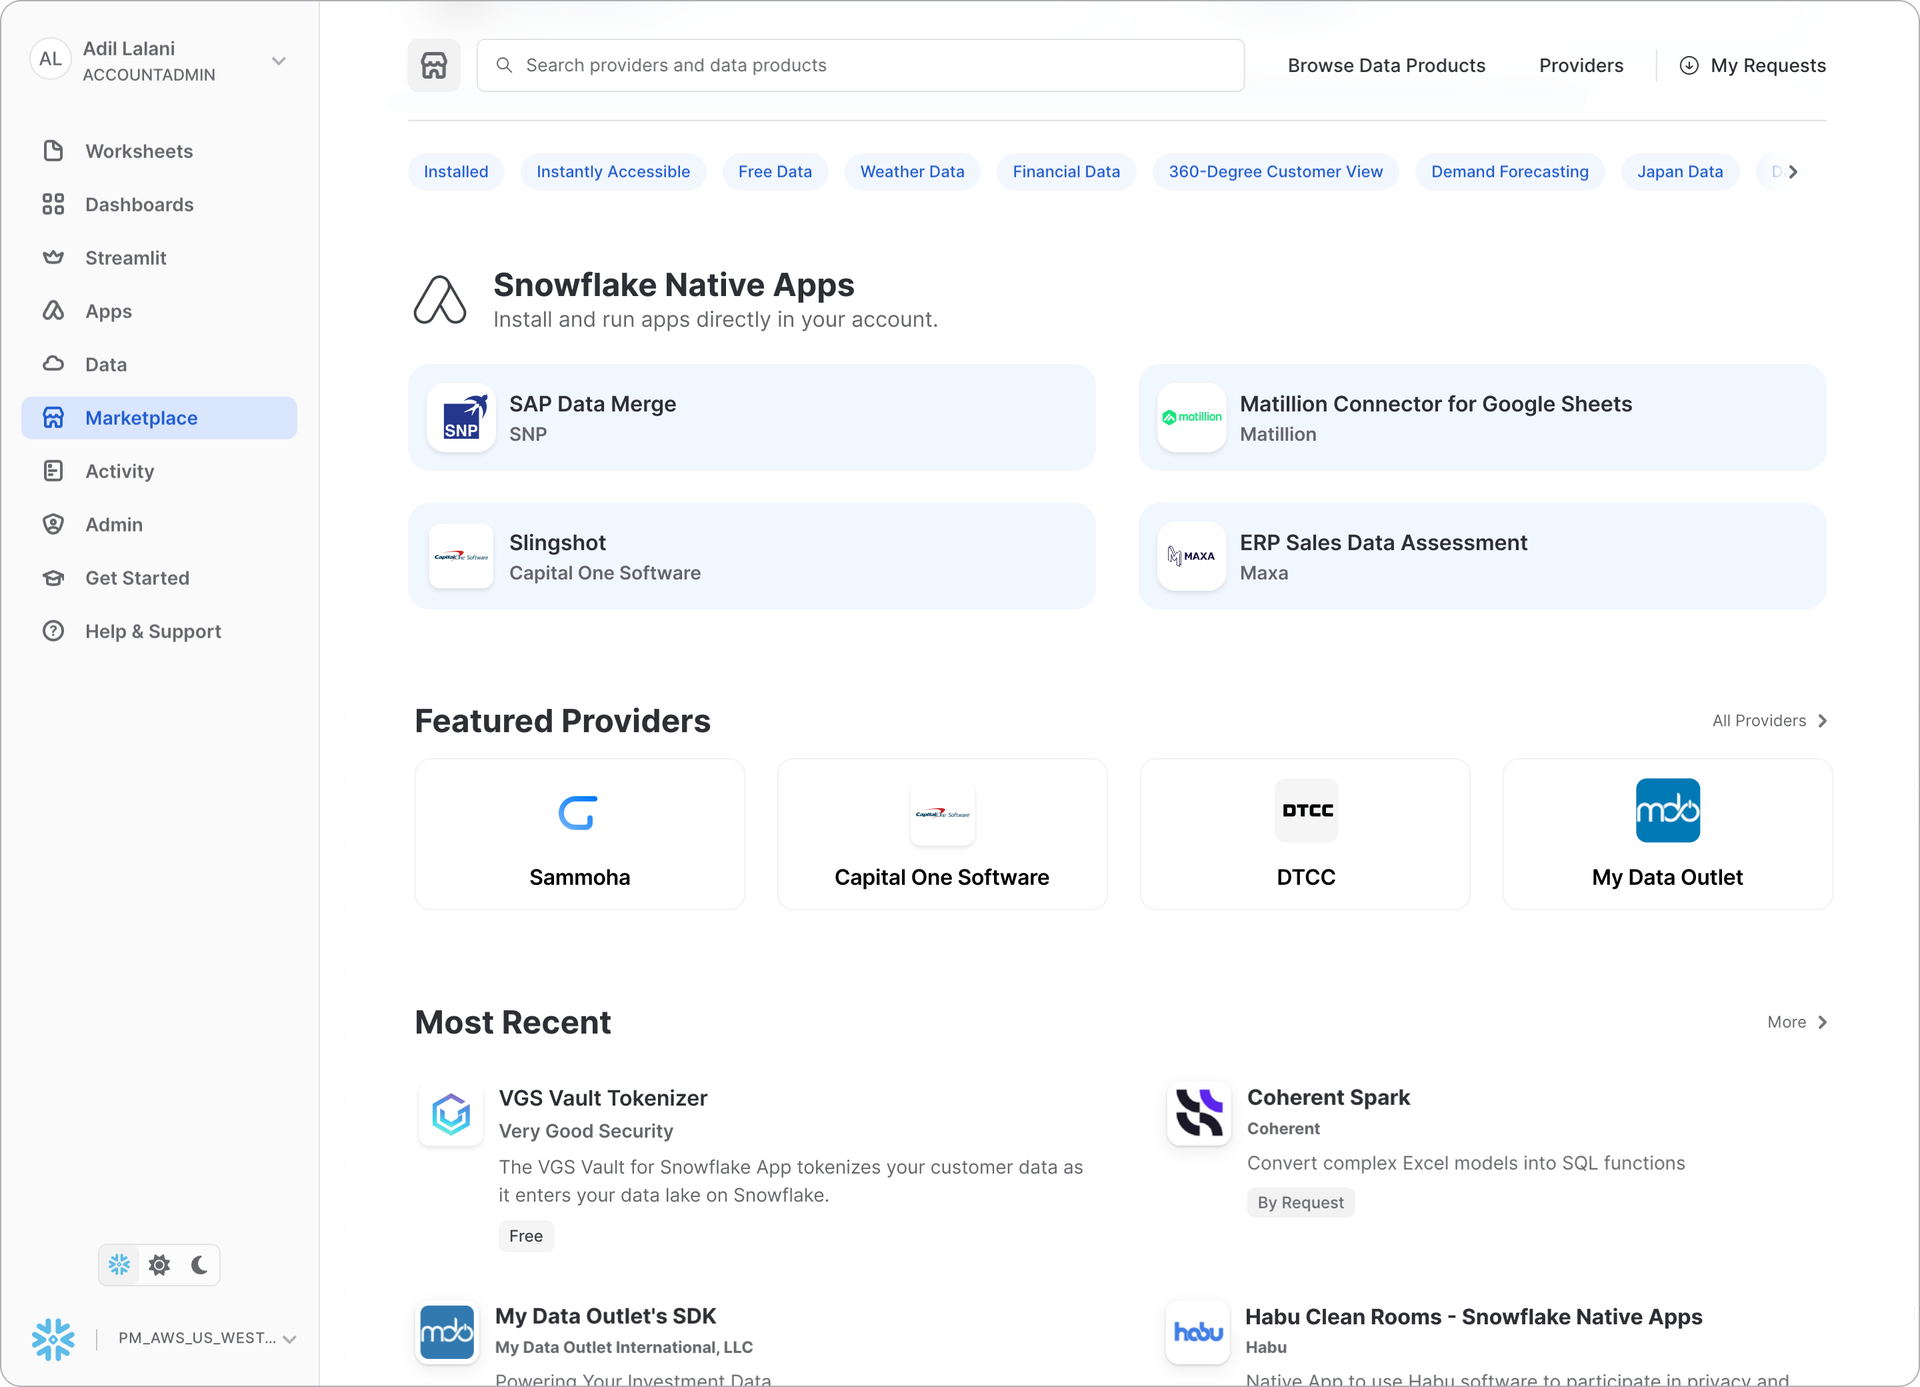The height and width of the screenshot is (1387, 1920).
Task: Select the Marketplace storefront icon in sidebar
Action: point(53,418)
